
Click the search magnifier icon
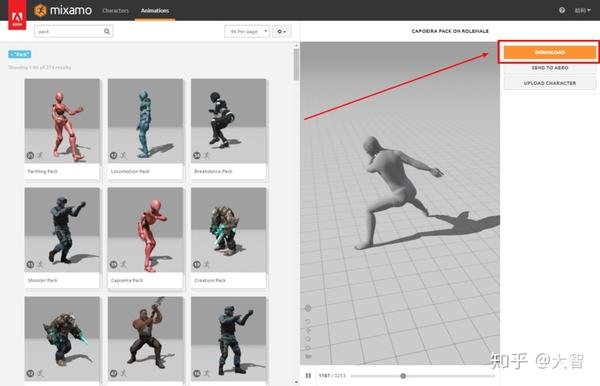point(107,31)
